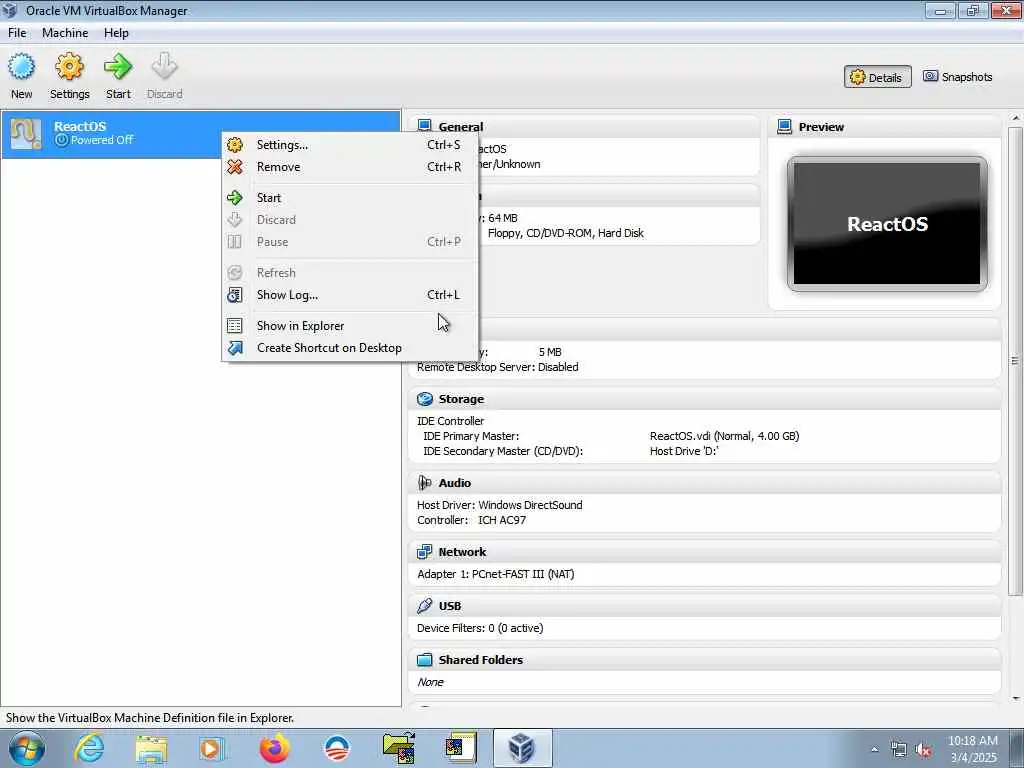This screenshot has height=768, width=1024.
Task: Choose Remove in the context menu
Action: click(350, 167)
